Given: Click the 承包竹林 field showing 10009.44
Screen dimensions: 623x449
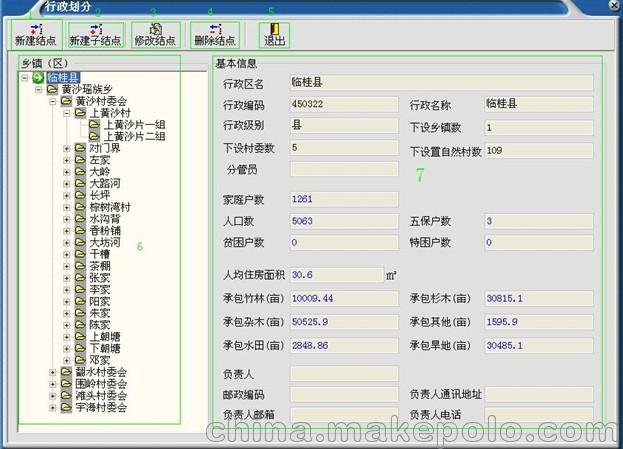Looking at the screenshot, I should (344, 298).
